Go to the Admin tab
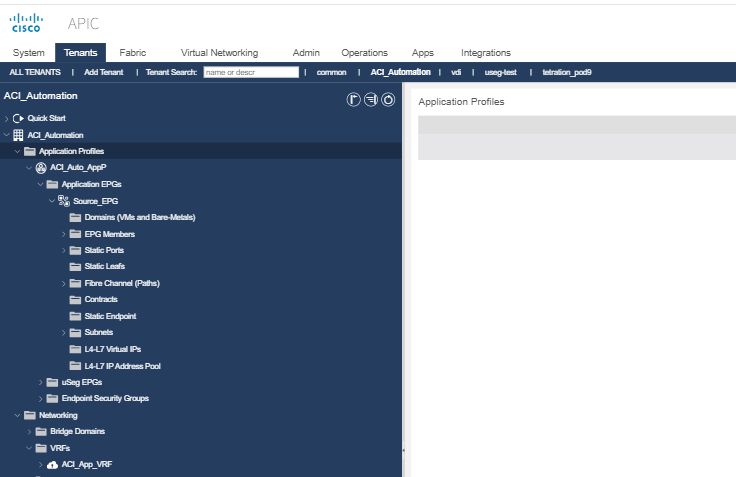 pyautogui.click(x=306, y=53)
